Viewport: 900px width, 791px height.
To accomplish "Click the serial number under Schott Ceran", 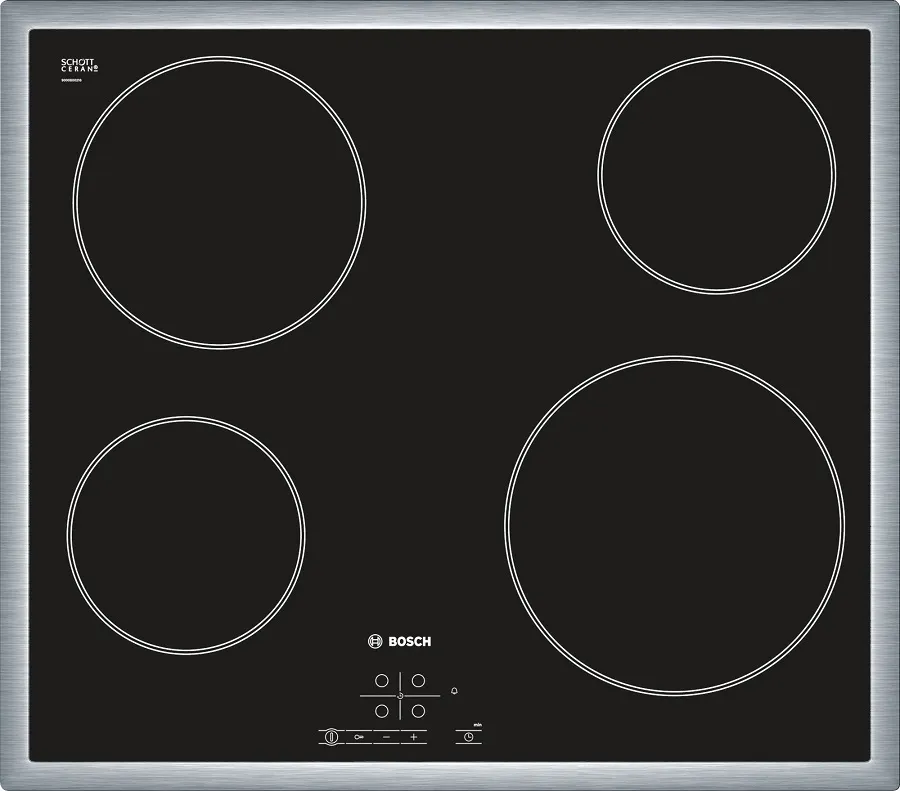I will 71,80.
